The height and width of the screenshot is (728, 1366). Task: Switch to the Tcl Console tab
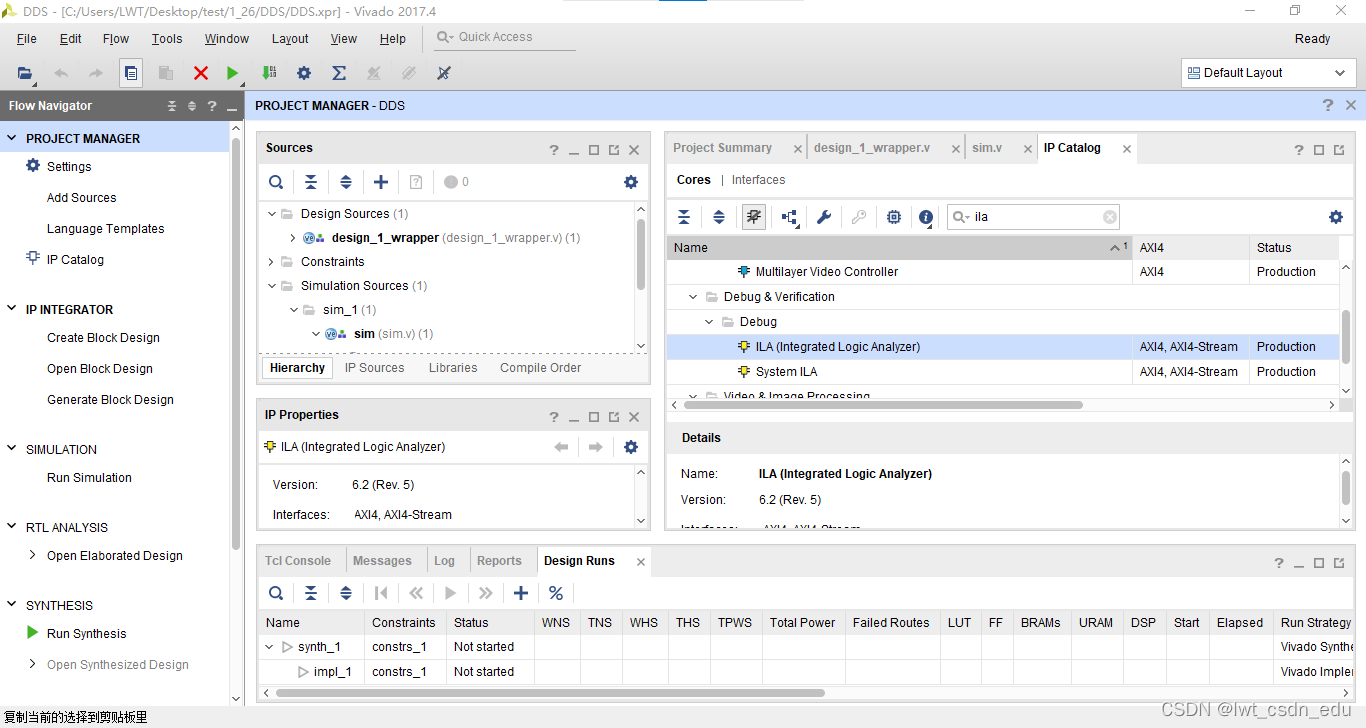pos(298,561)
